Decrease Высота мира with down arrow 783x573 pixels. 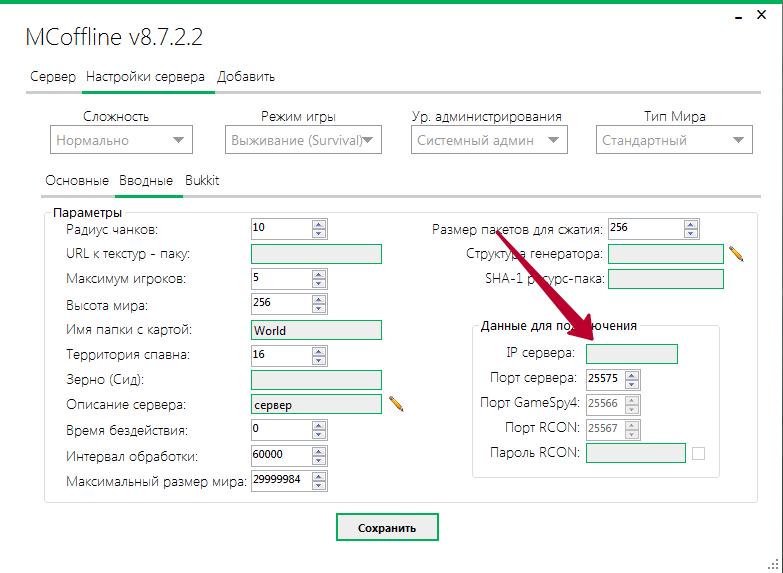coord(319,308)
